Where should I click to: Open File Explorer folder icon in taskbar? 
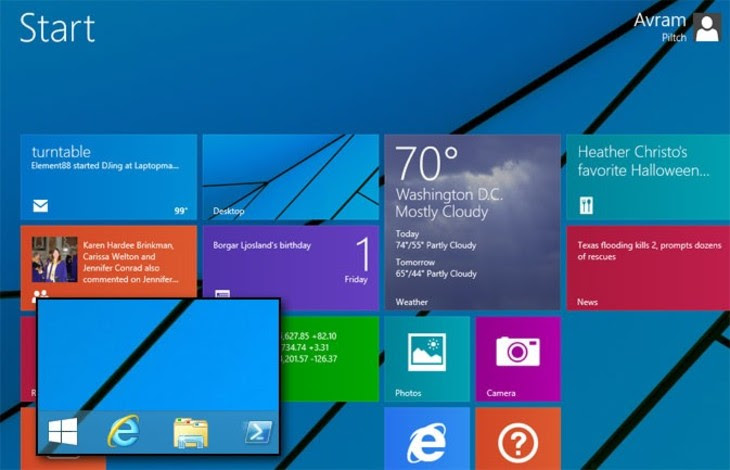click(x=190, y=432)
